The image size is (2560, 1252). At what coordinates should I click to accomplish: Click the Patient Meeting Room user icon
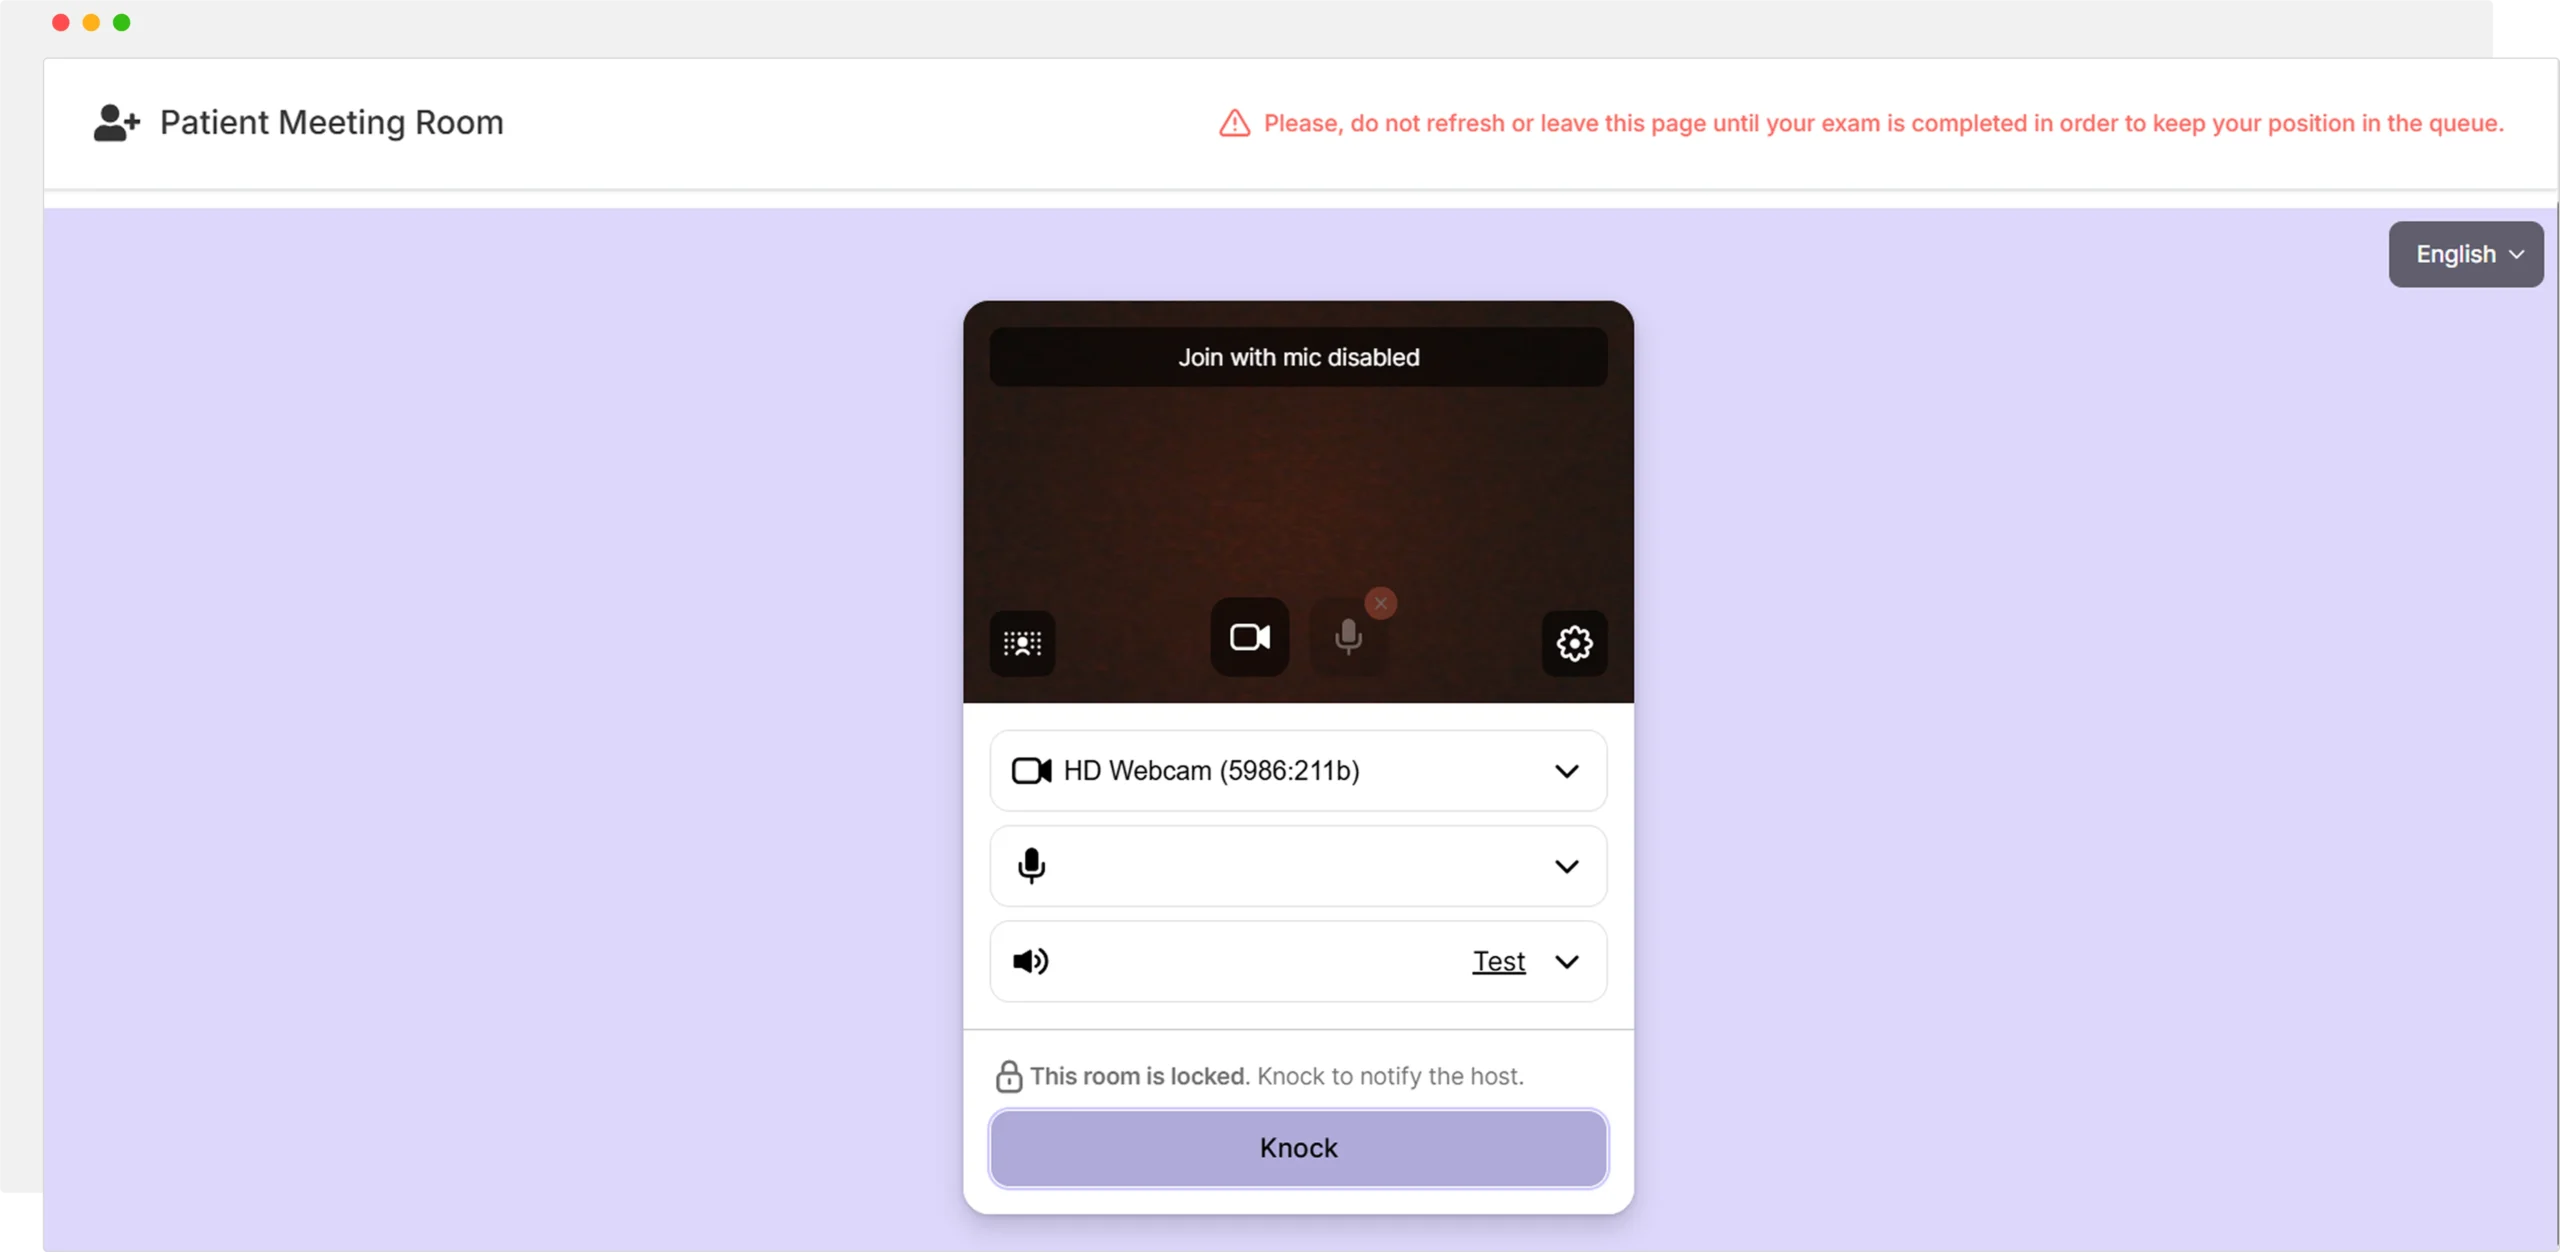click(x=116, y=123)
